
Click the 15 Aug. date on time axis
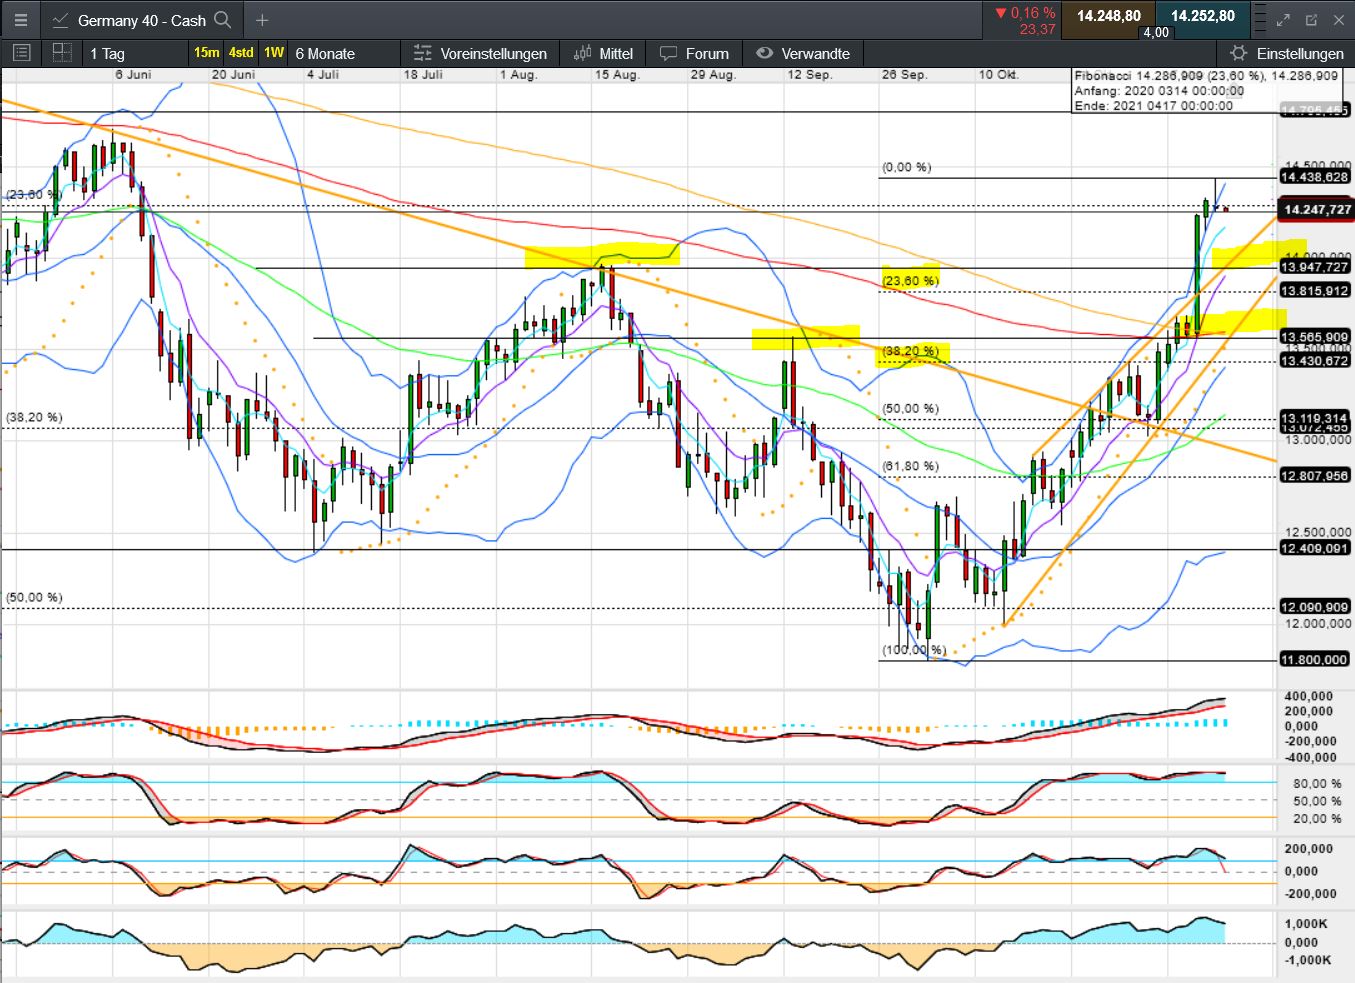617,75
